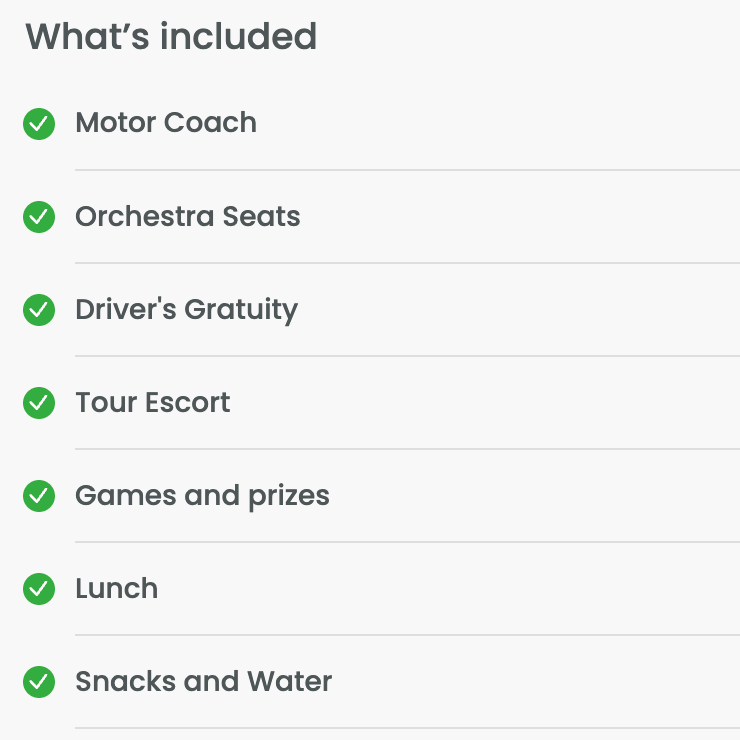
Task: Click the Driver's Gratuity text
Action: [187, 310]
